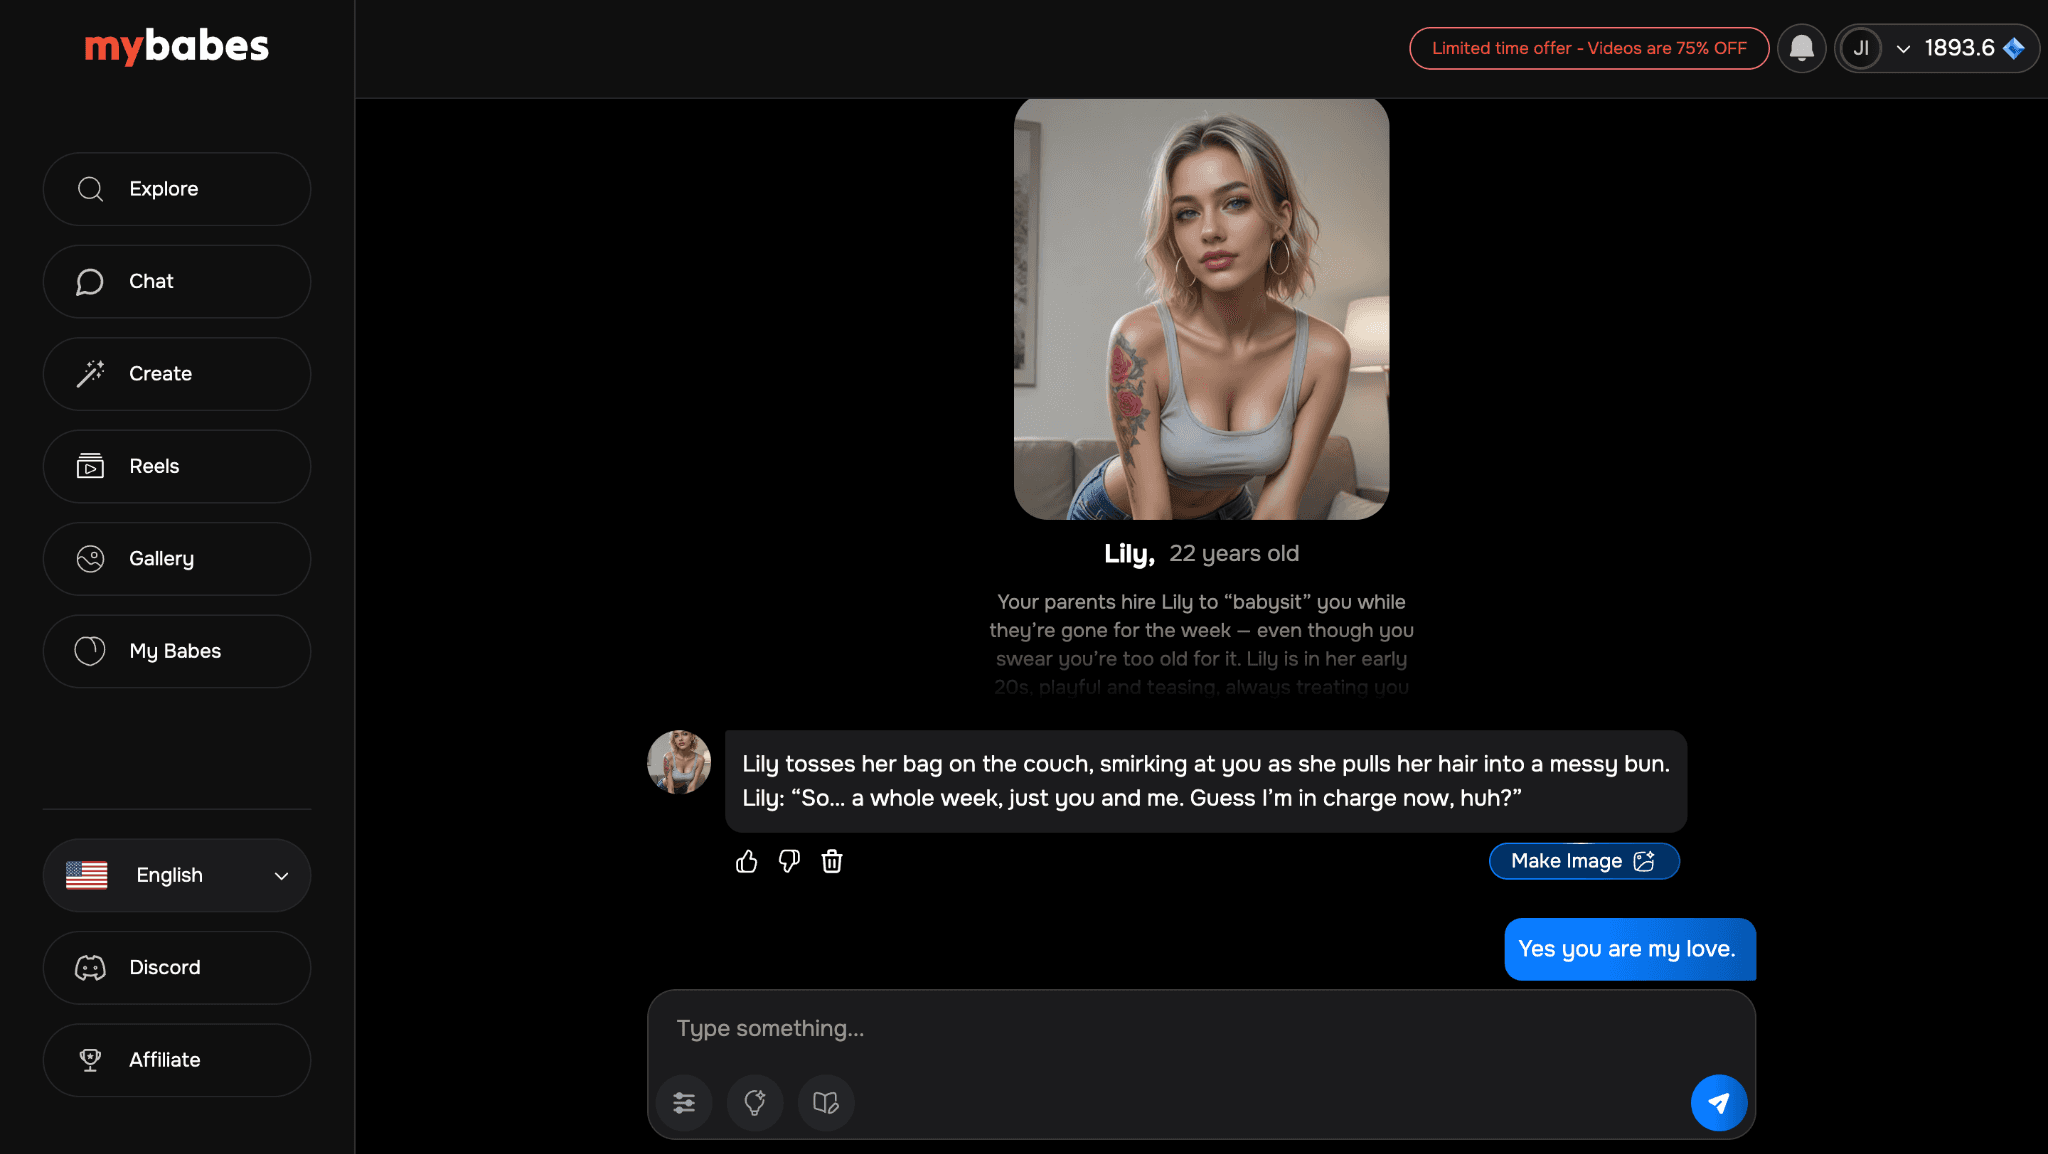
Task: Expand the JI account menu chevron
Action: pos(1903,48)
